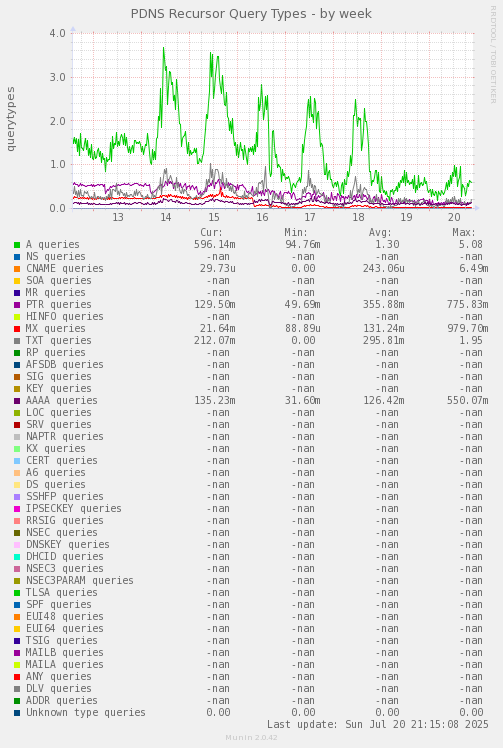Click the vertical querytypes axis title
The image size is (503, 748).
click(10, 119)
